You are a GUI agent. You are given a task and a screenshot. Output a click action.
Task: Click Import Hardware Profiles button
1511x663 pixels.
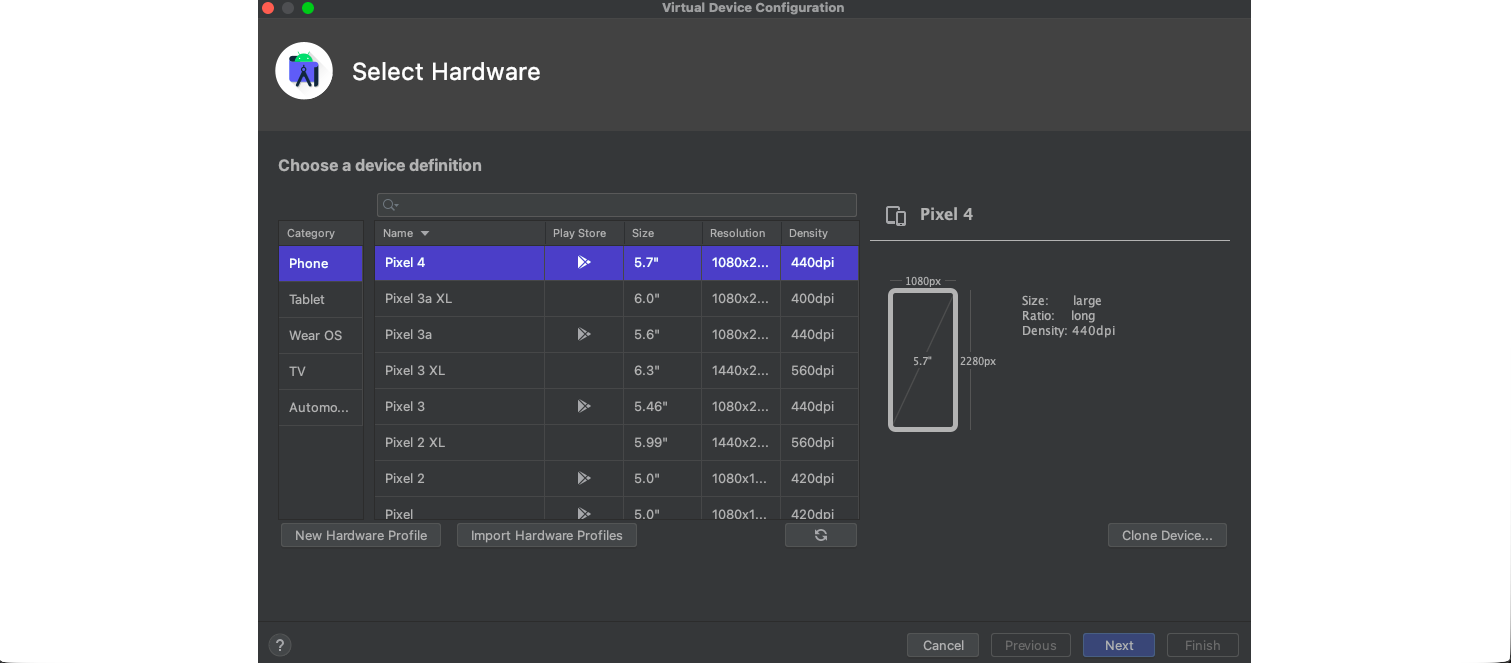click(x=547, y=535)
